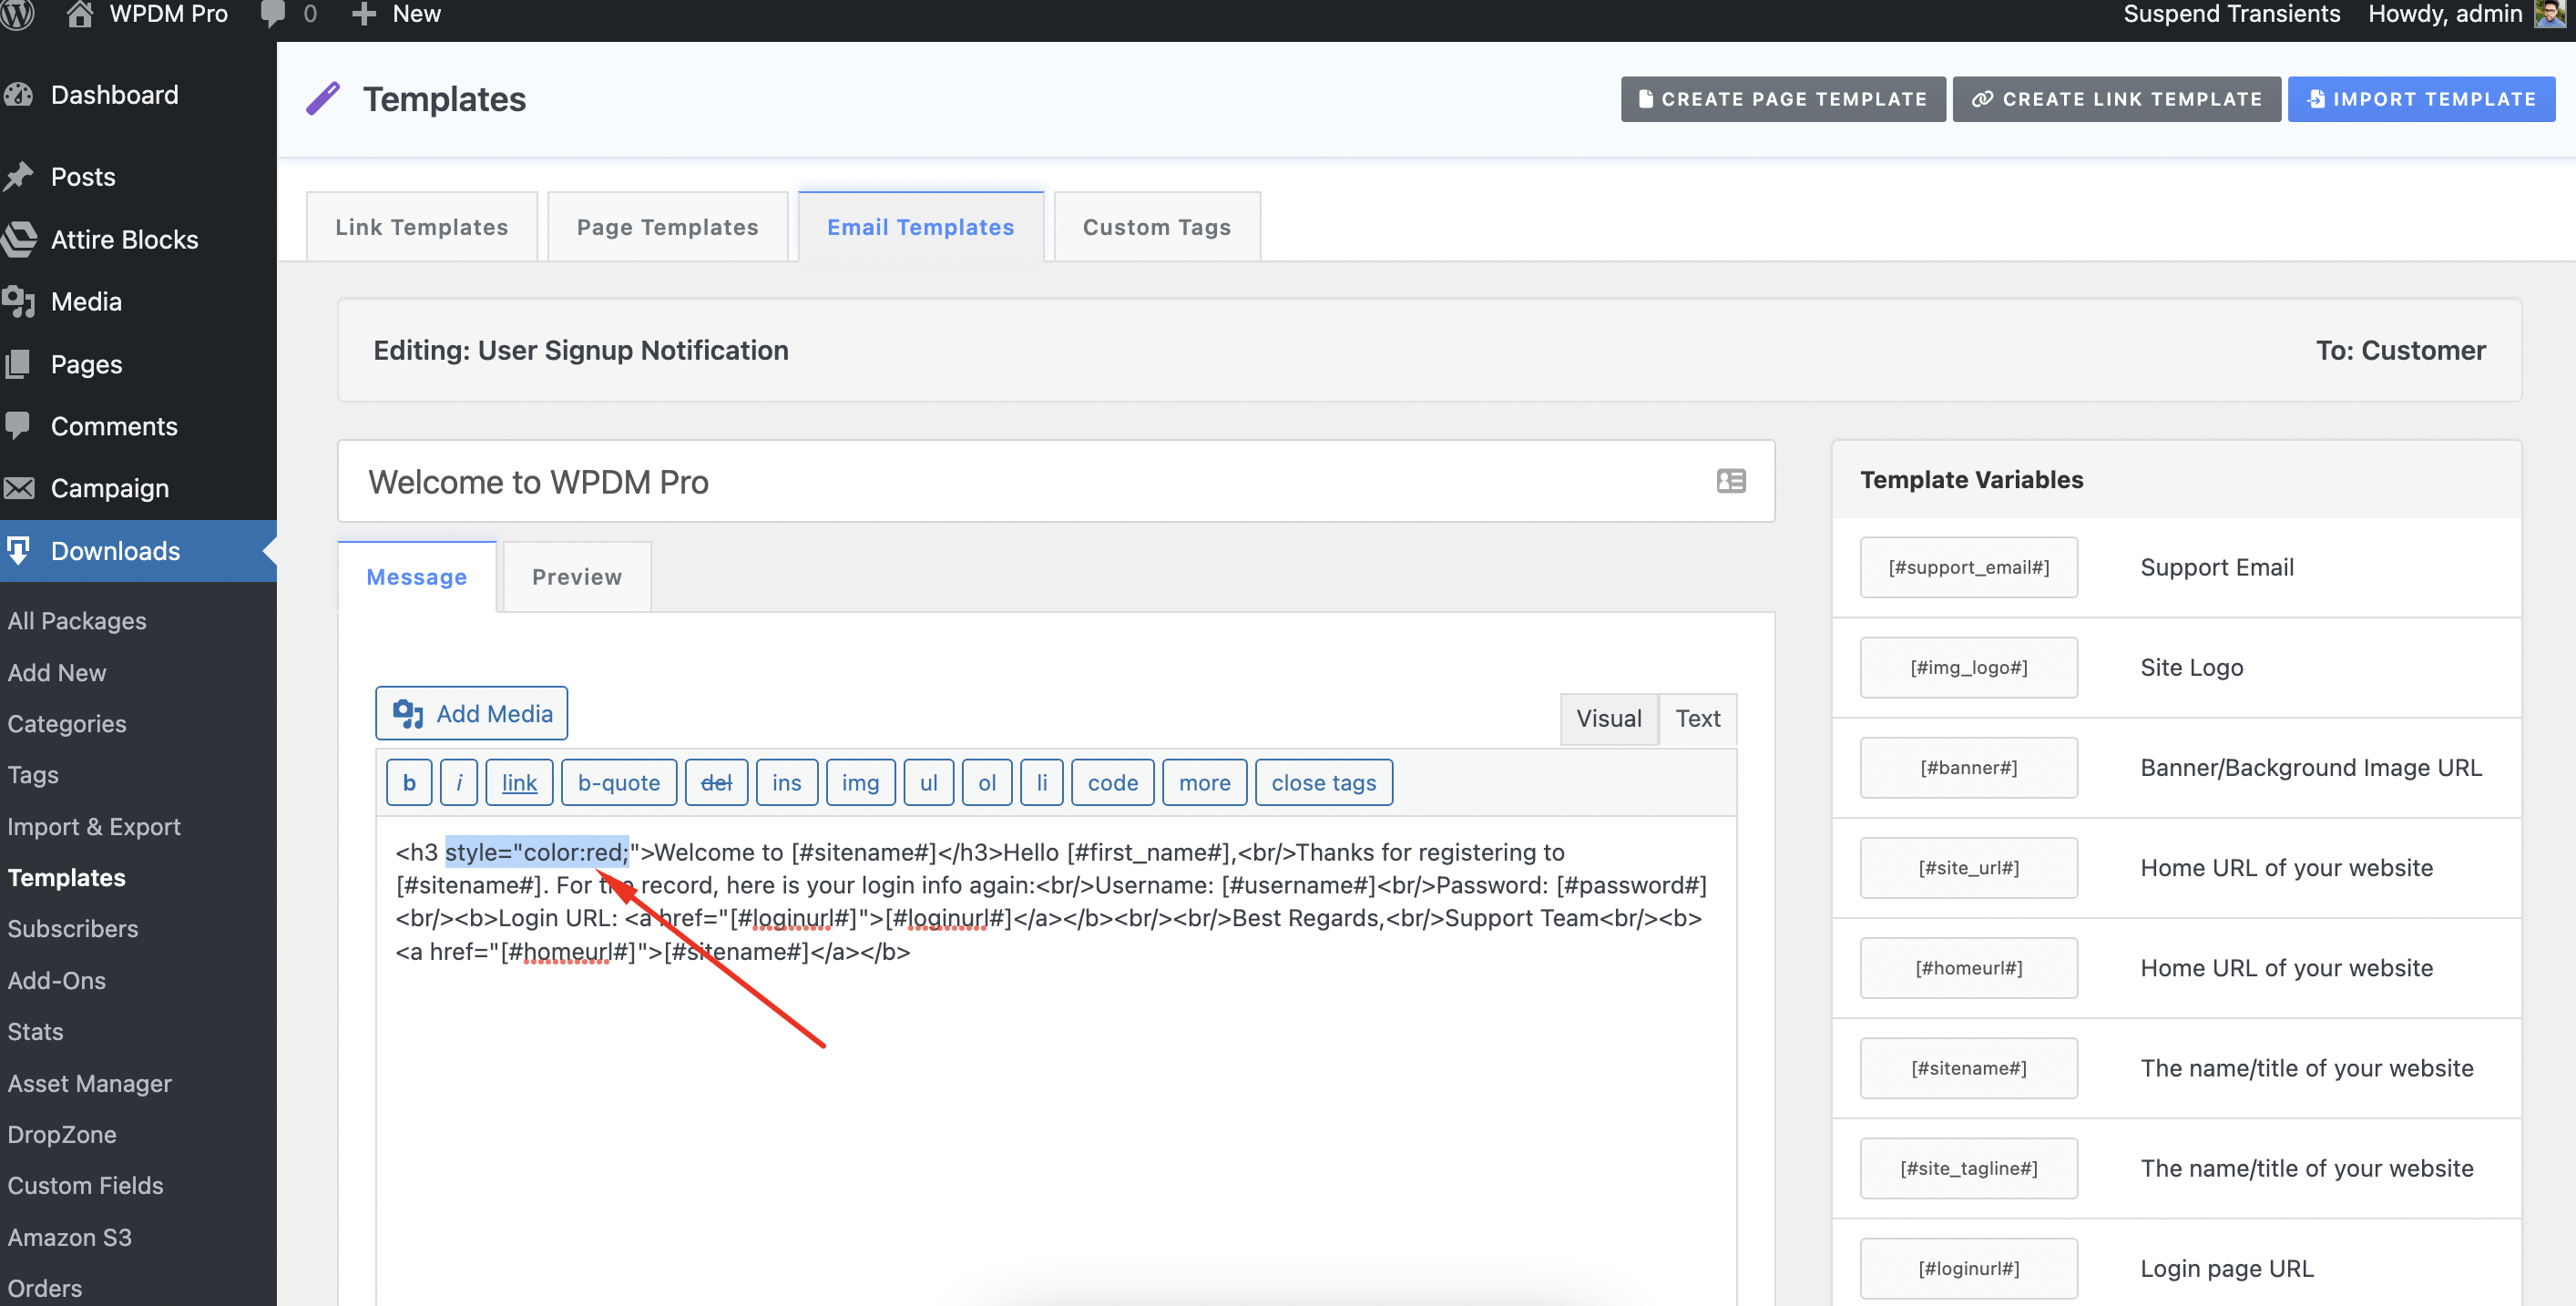This screenshot has width=2576, height=1306.
Task: Open Amazon S3 submenu
Action: (x=70, y=1238)
